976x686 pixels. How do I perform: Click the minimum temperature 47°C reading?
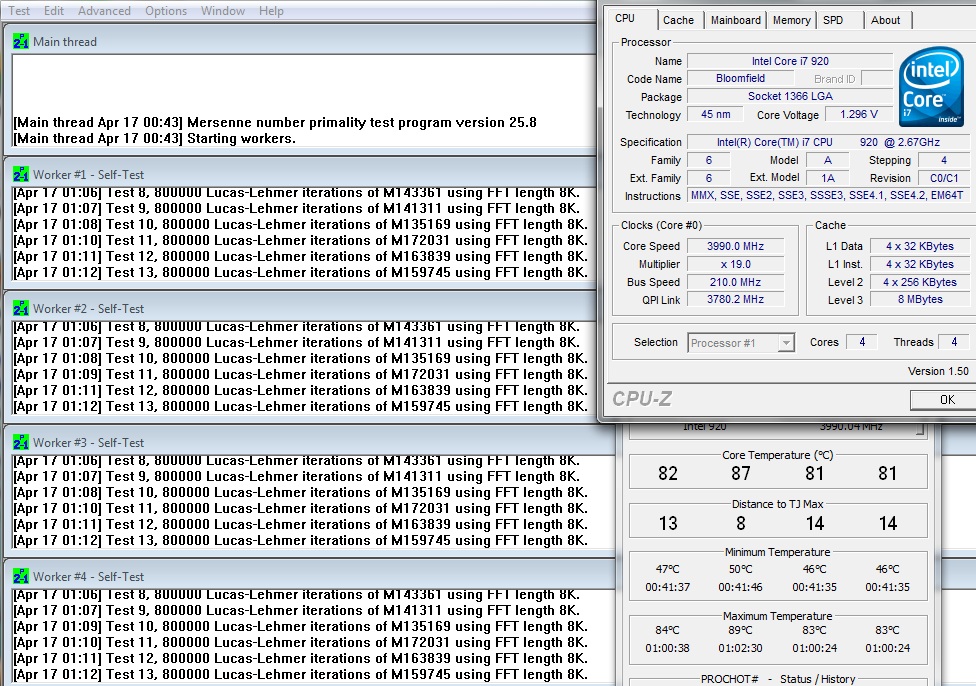[667, 569]
